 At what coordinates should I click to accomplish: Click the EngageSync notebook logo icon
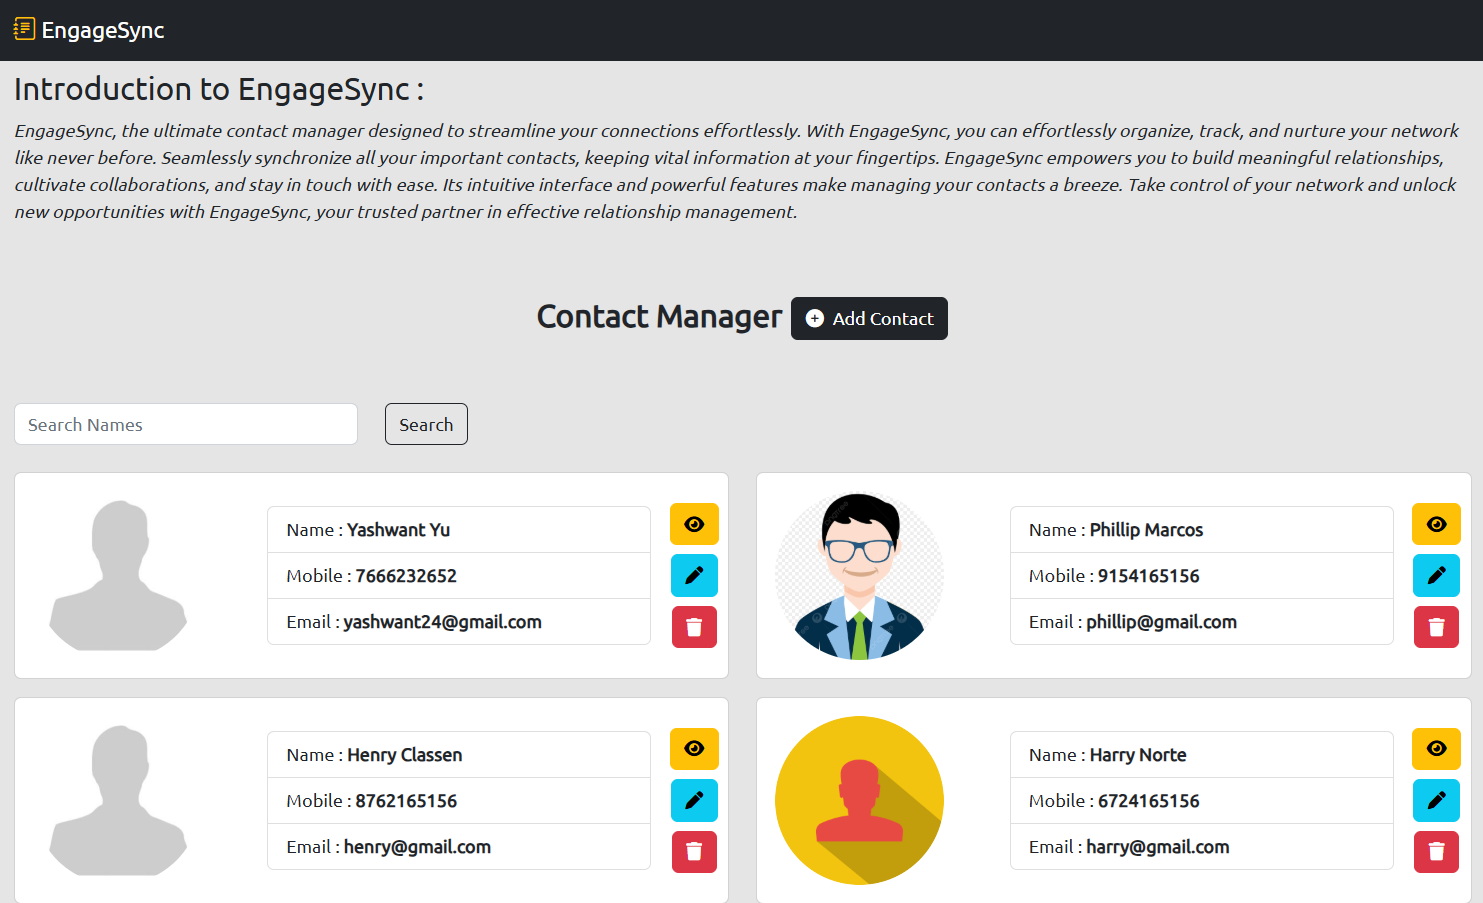(24, 29)
